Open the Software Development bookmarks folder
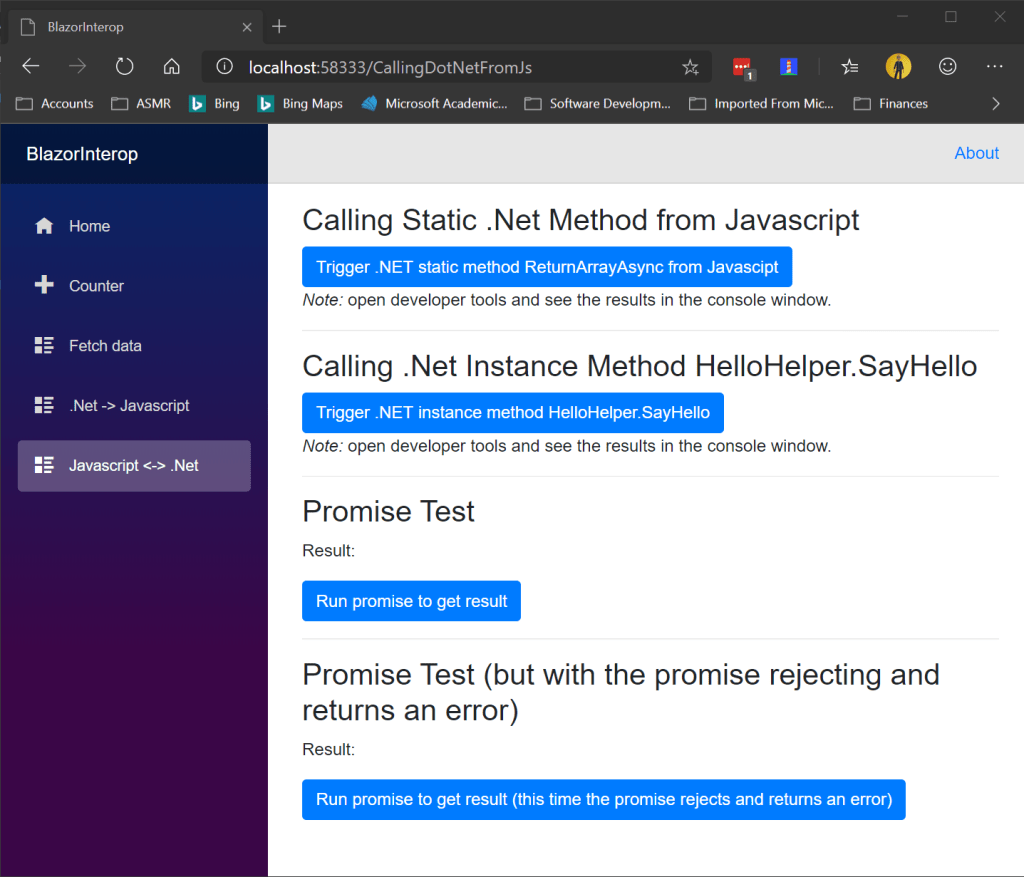 click(598, 103)
